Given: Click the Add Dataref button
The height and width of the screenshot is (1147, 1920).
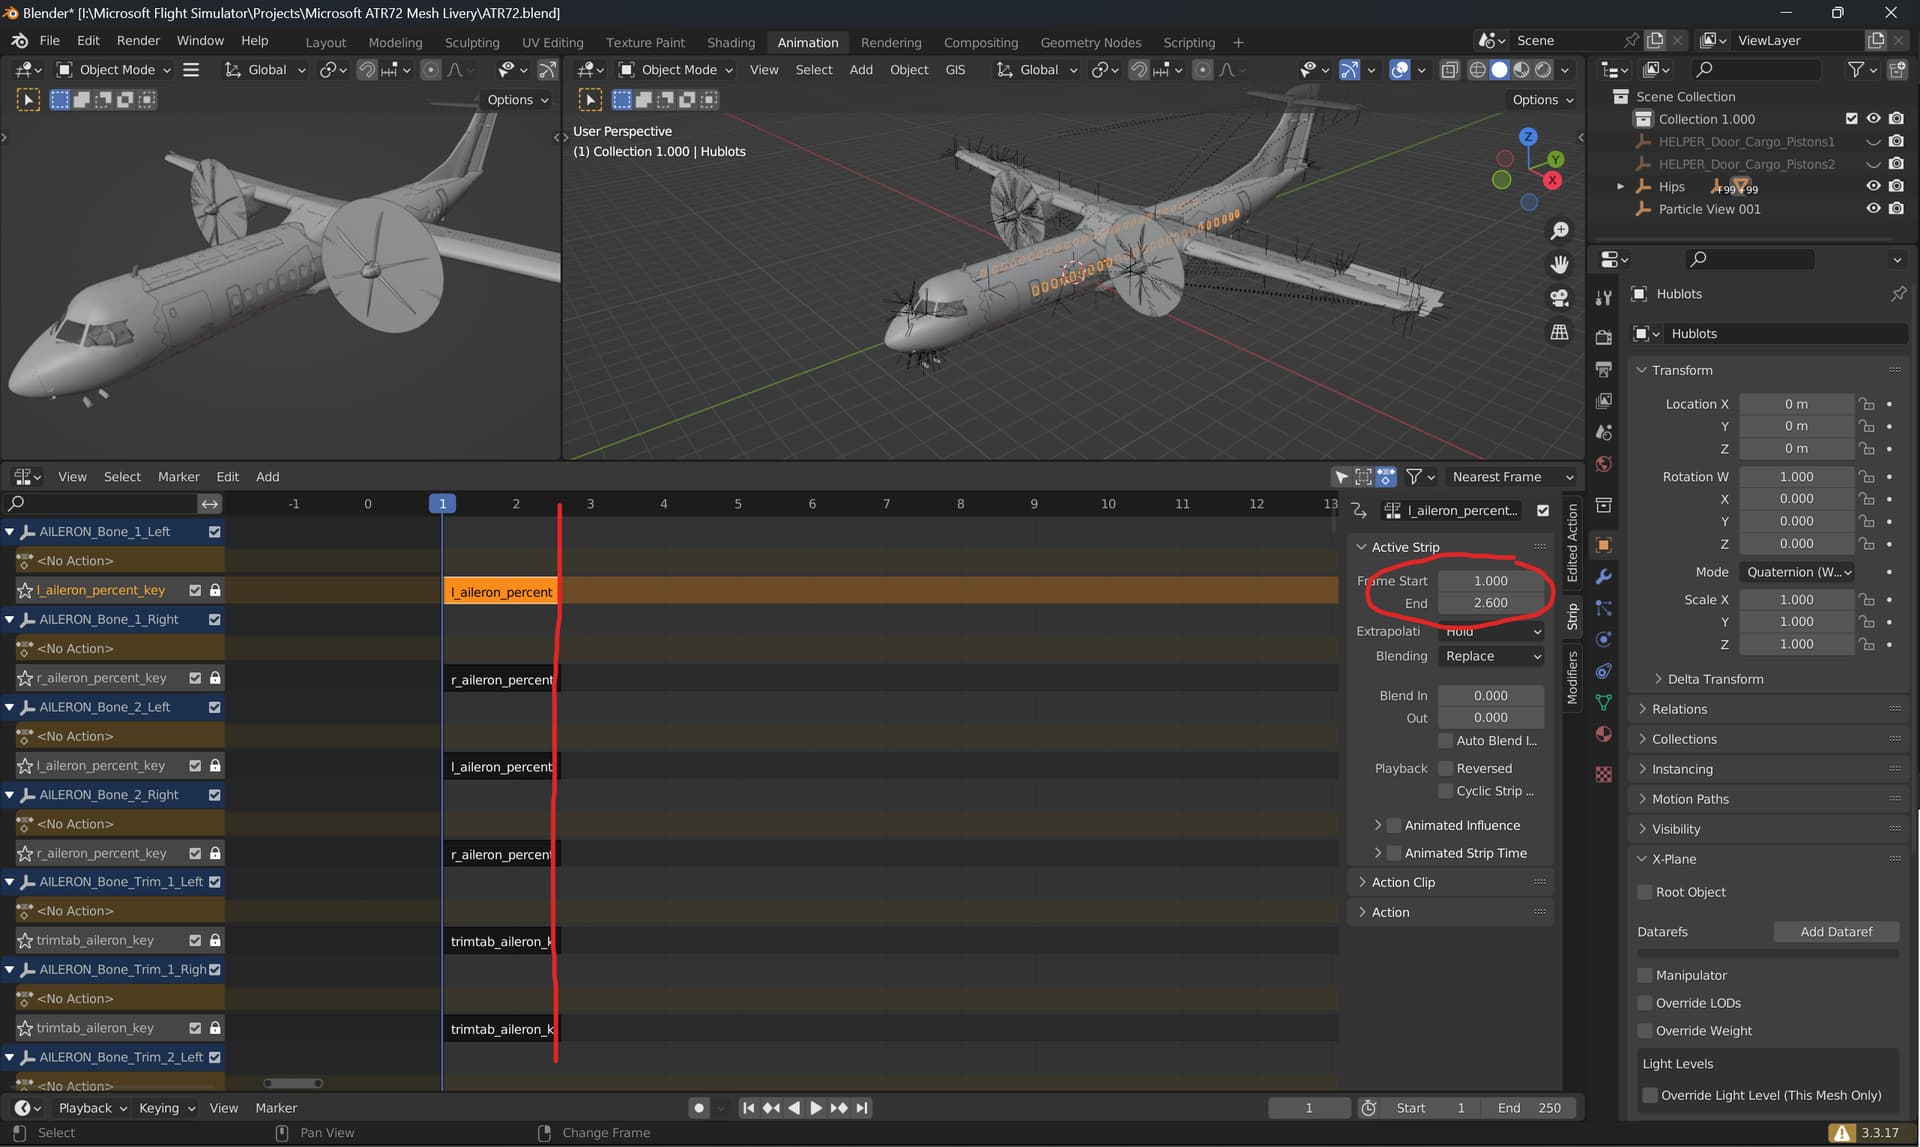Looking at the screenshot, I should (x=1836, y=931).
